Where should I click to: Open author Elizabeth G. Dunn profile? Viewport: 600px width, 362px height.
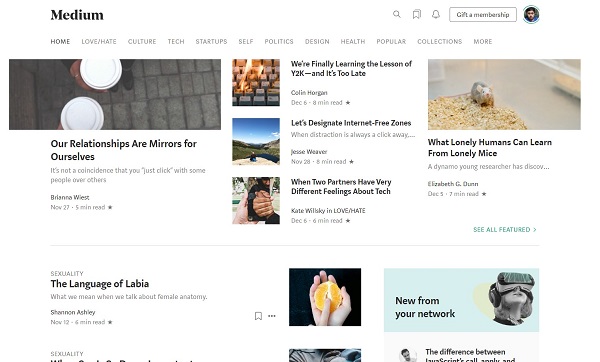point(453,184)
